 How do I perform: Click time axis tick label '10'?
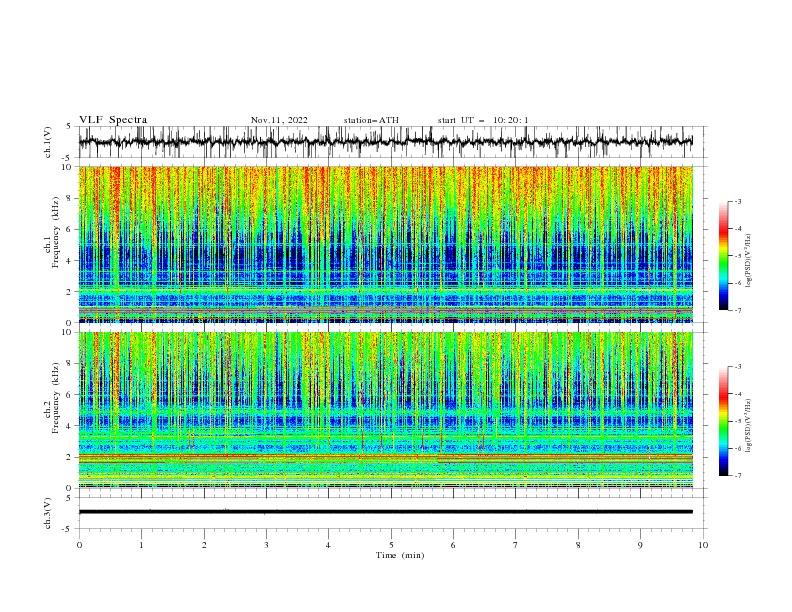click(x=703, y=545)
